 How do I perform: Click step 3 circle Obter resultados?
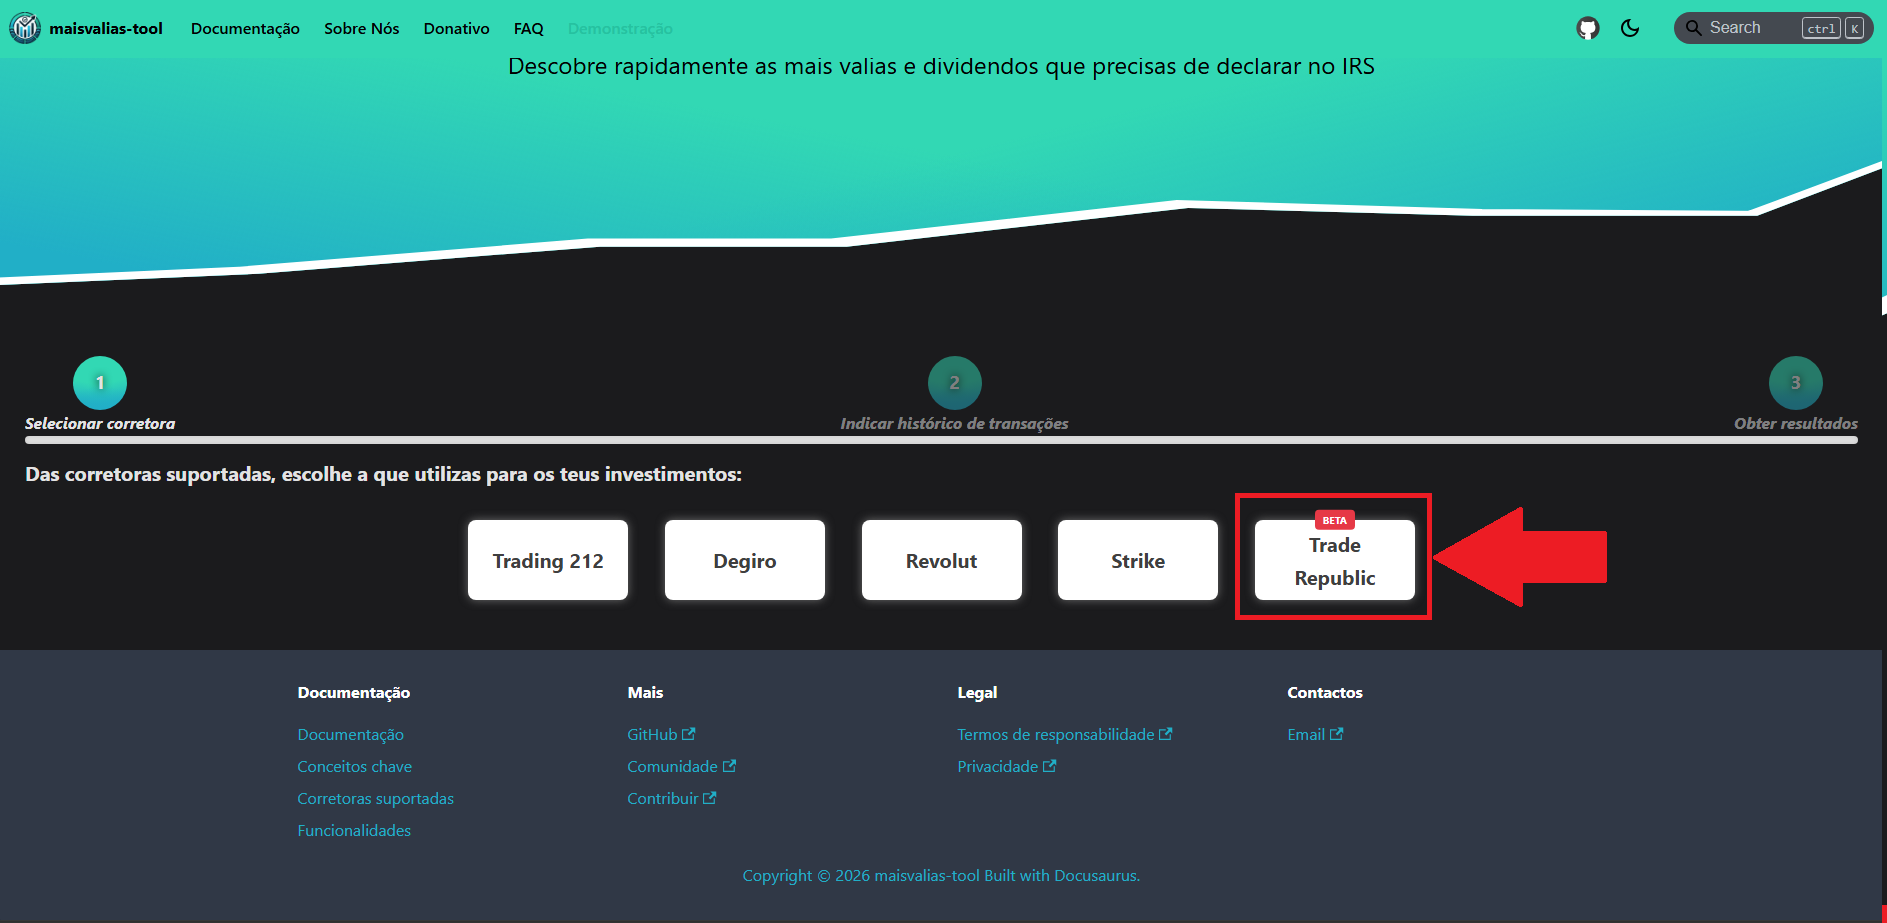point(1795,383)
